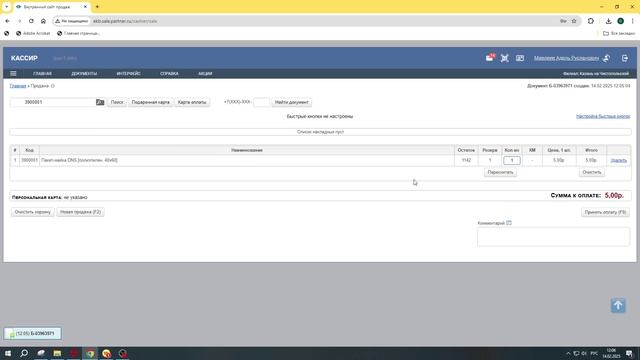Click the switch user icon next to the username
The image size is (640, 360).
607,58
